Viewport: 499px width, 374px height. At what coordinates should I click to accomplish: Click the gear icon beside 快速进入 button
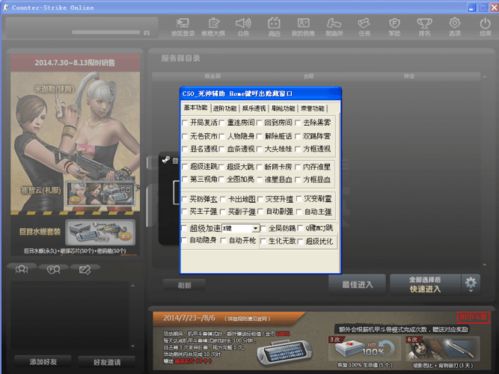(x=470, y=284)
